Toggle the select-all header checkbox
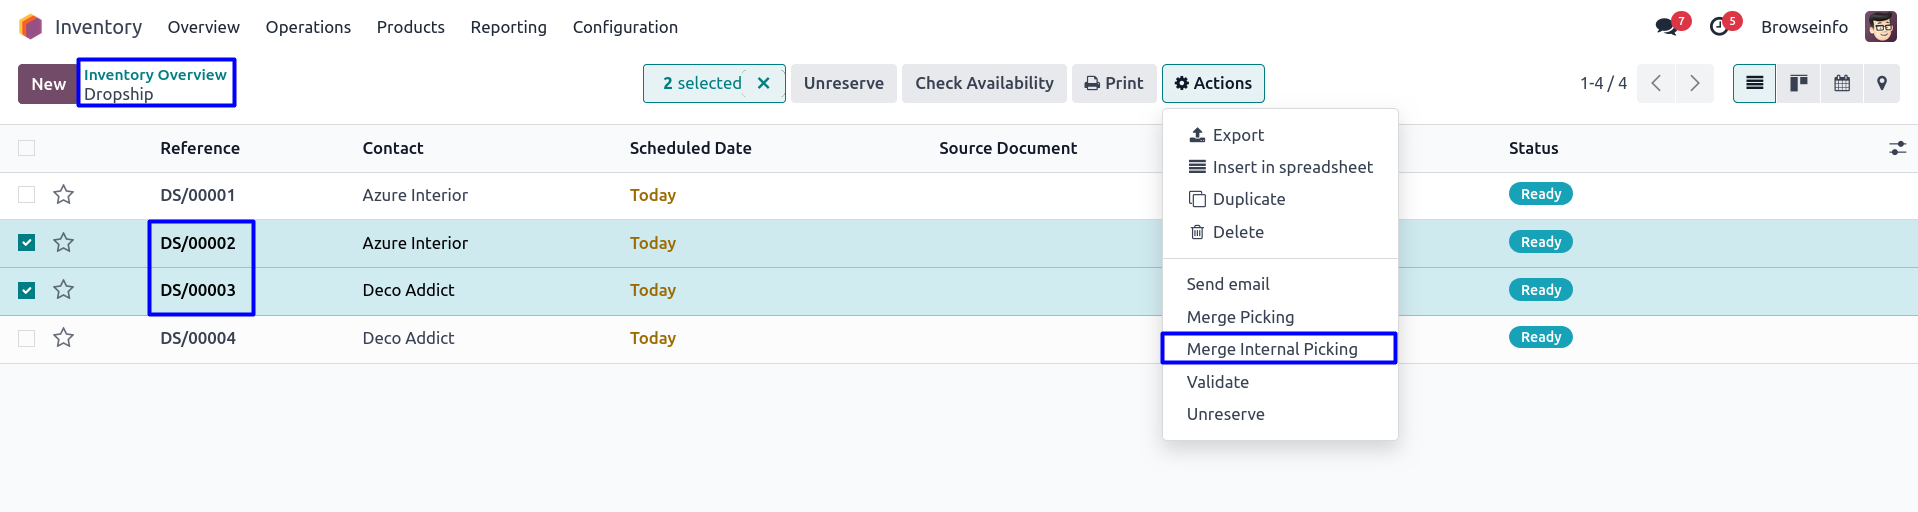The width and height of the screenshot is (1918, 512). [27, 148]
